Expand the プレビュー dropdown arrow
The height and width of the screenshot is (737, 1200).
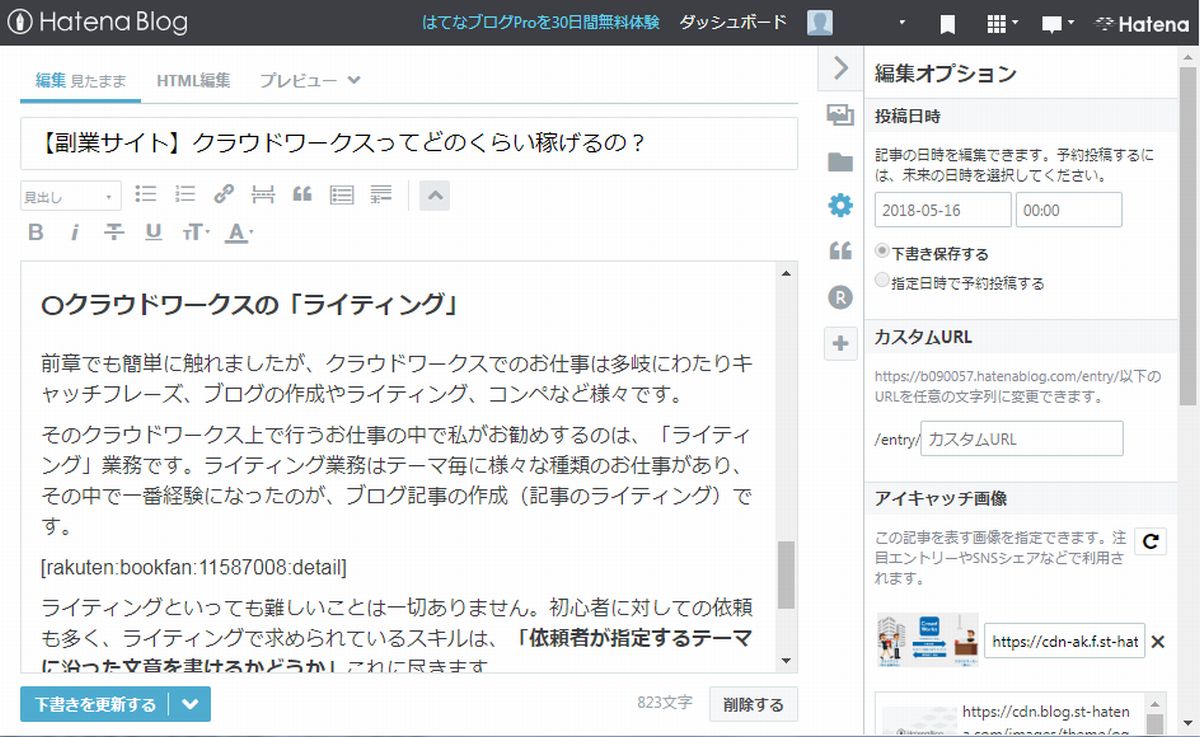point(354,81)
